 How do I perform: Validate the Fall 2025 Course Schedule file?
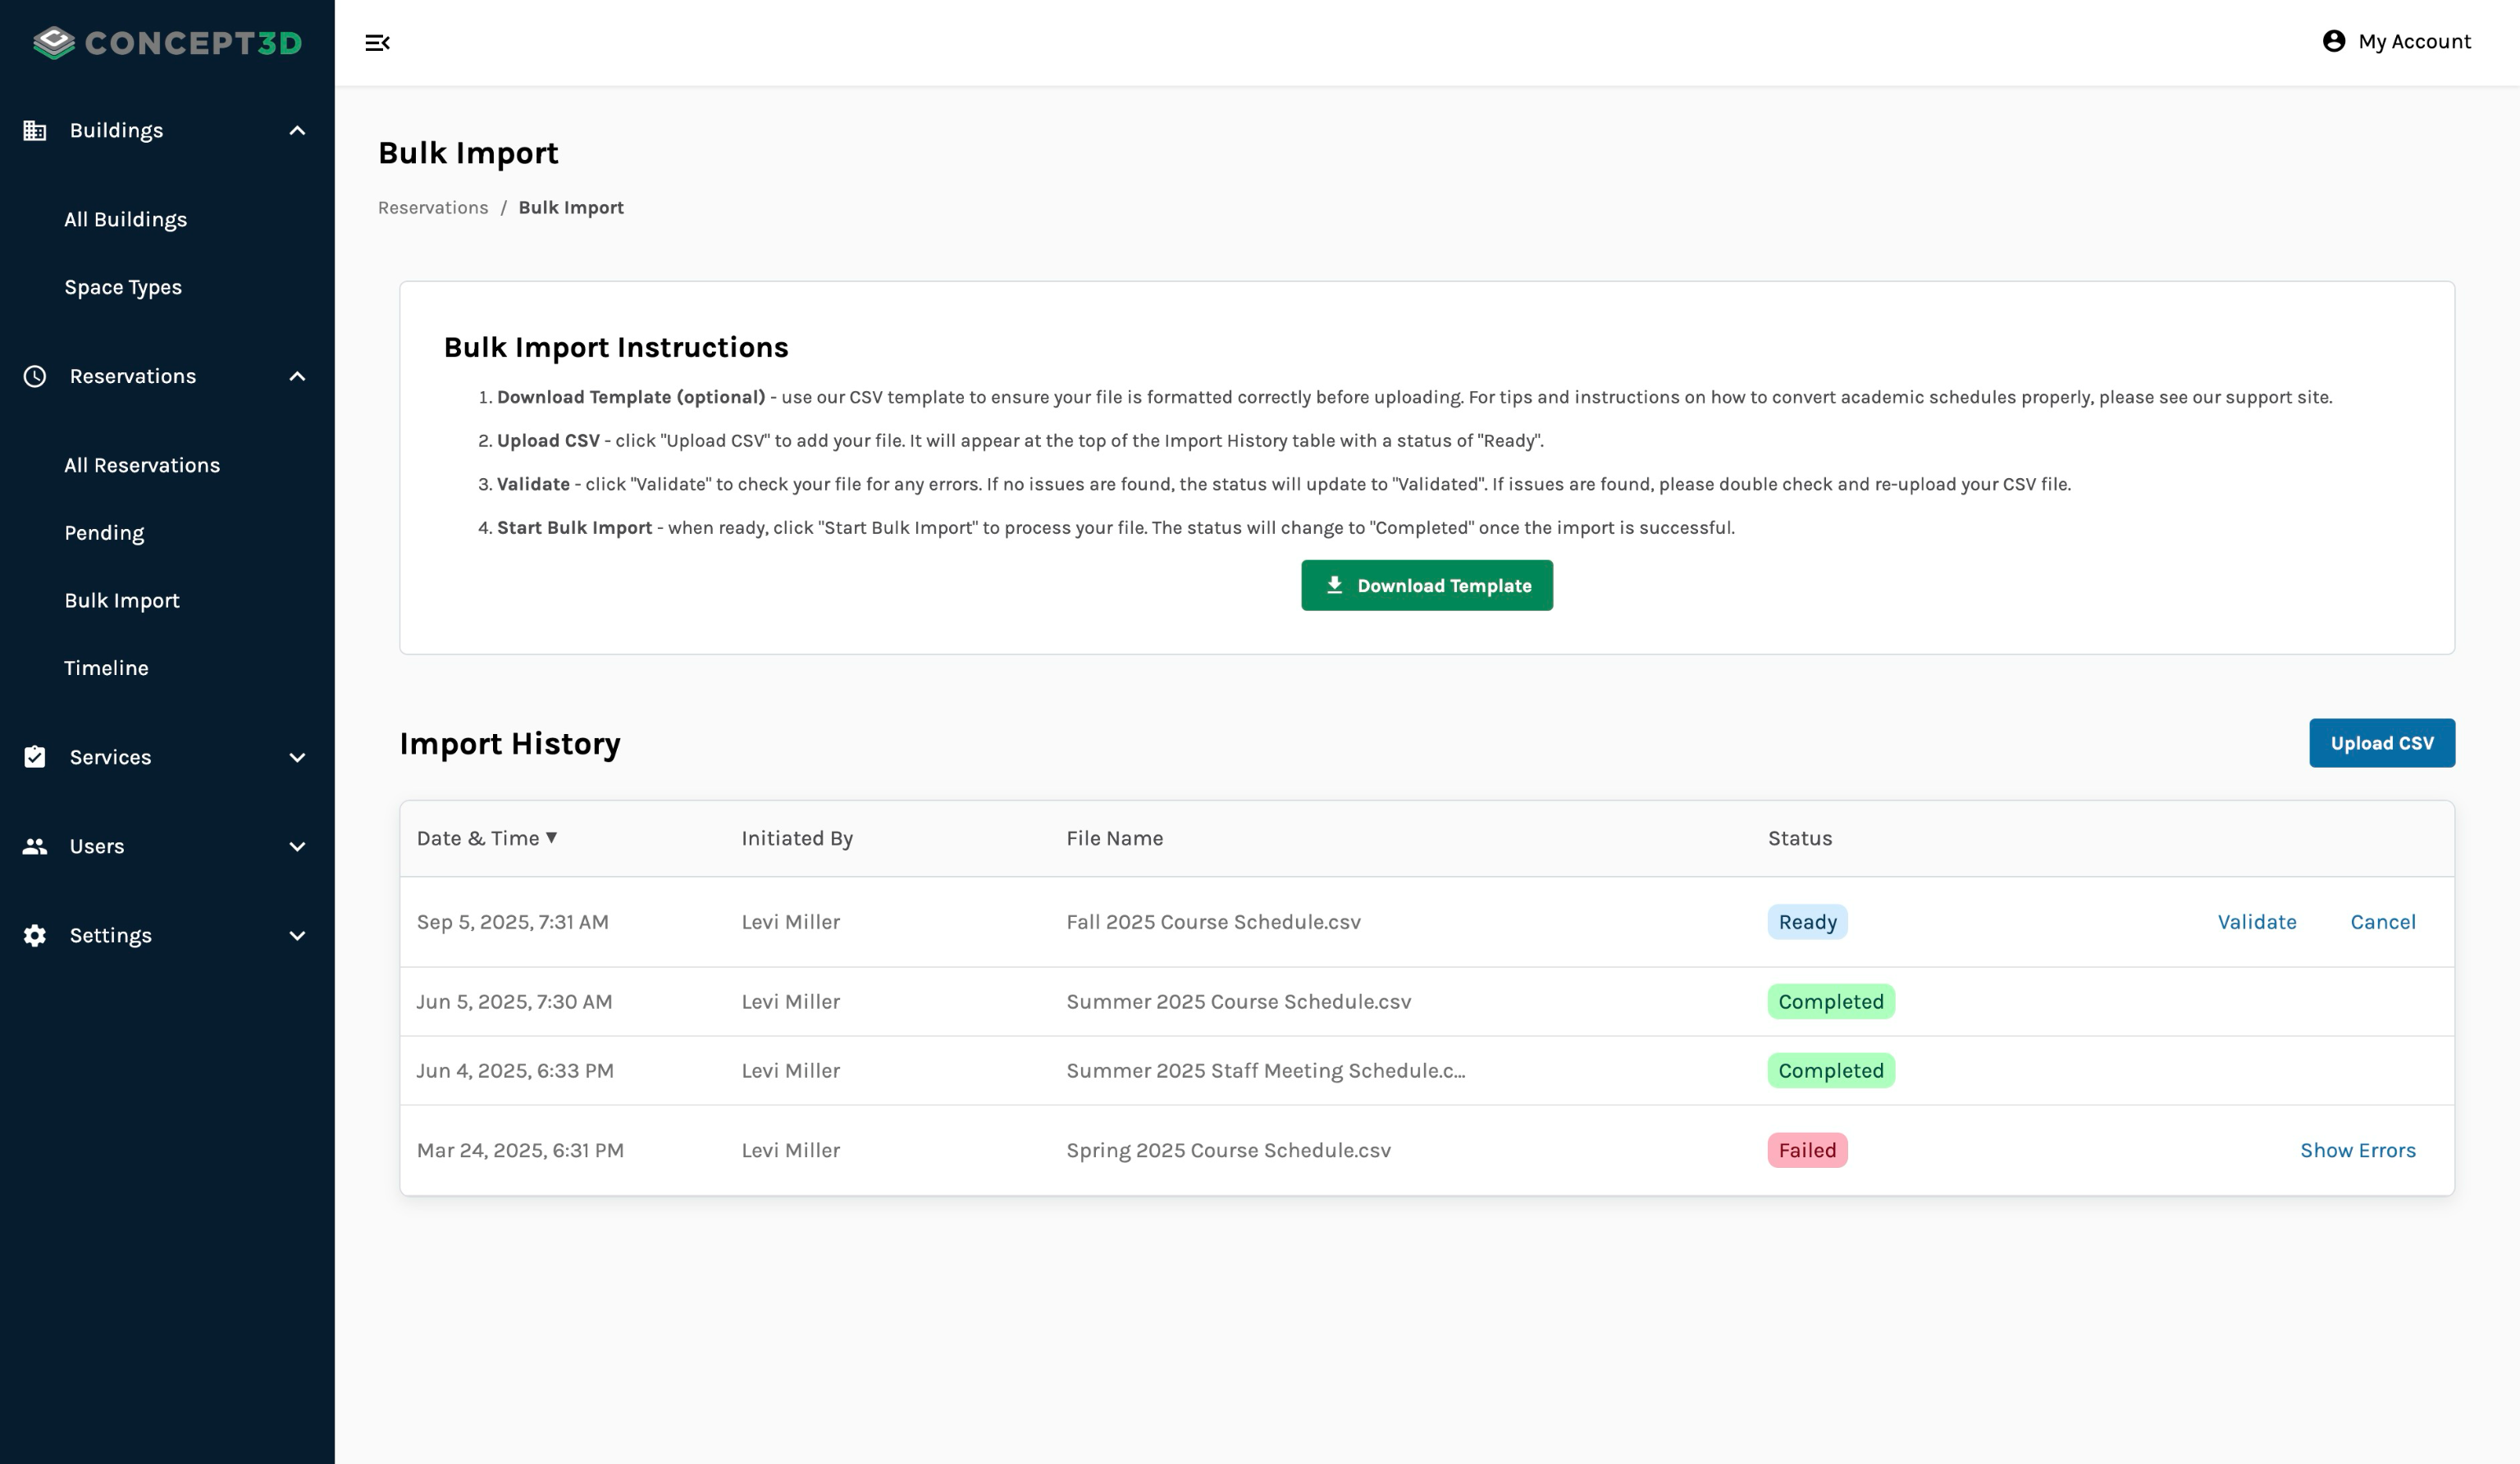click(x=2256, y=922)
